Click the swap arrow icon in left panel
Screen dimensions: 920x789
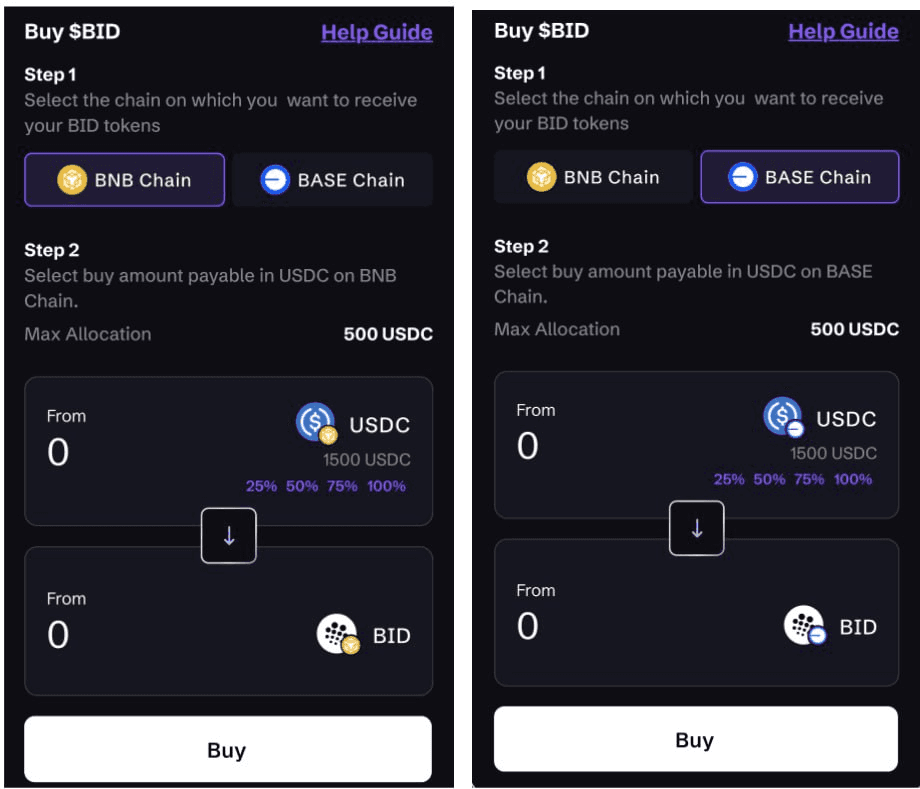click(228, 535)
